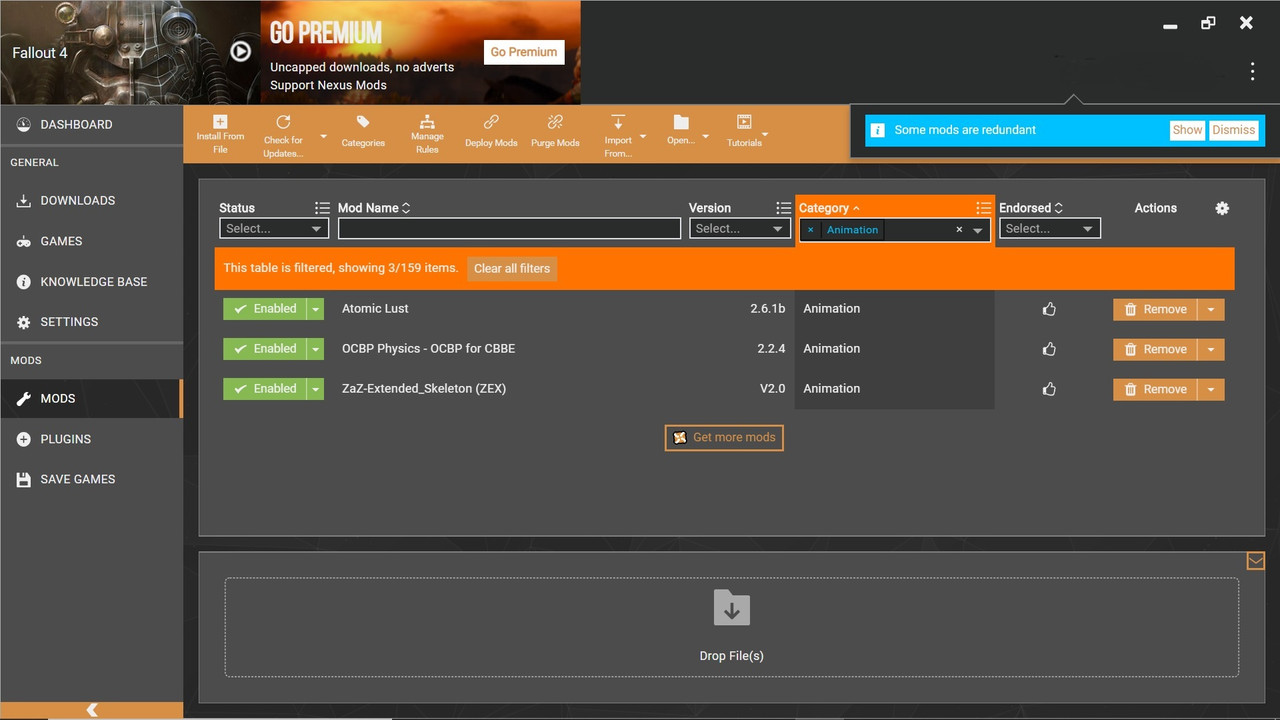Open the Games section
This screenshot has height=720, width=1280.
point(91,241)
